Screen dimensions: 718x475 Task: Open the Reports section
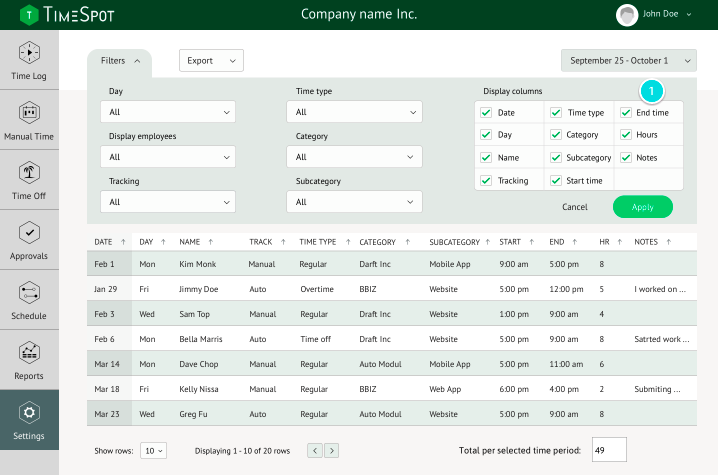(29, 360)
